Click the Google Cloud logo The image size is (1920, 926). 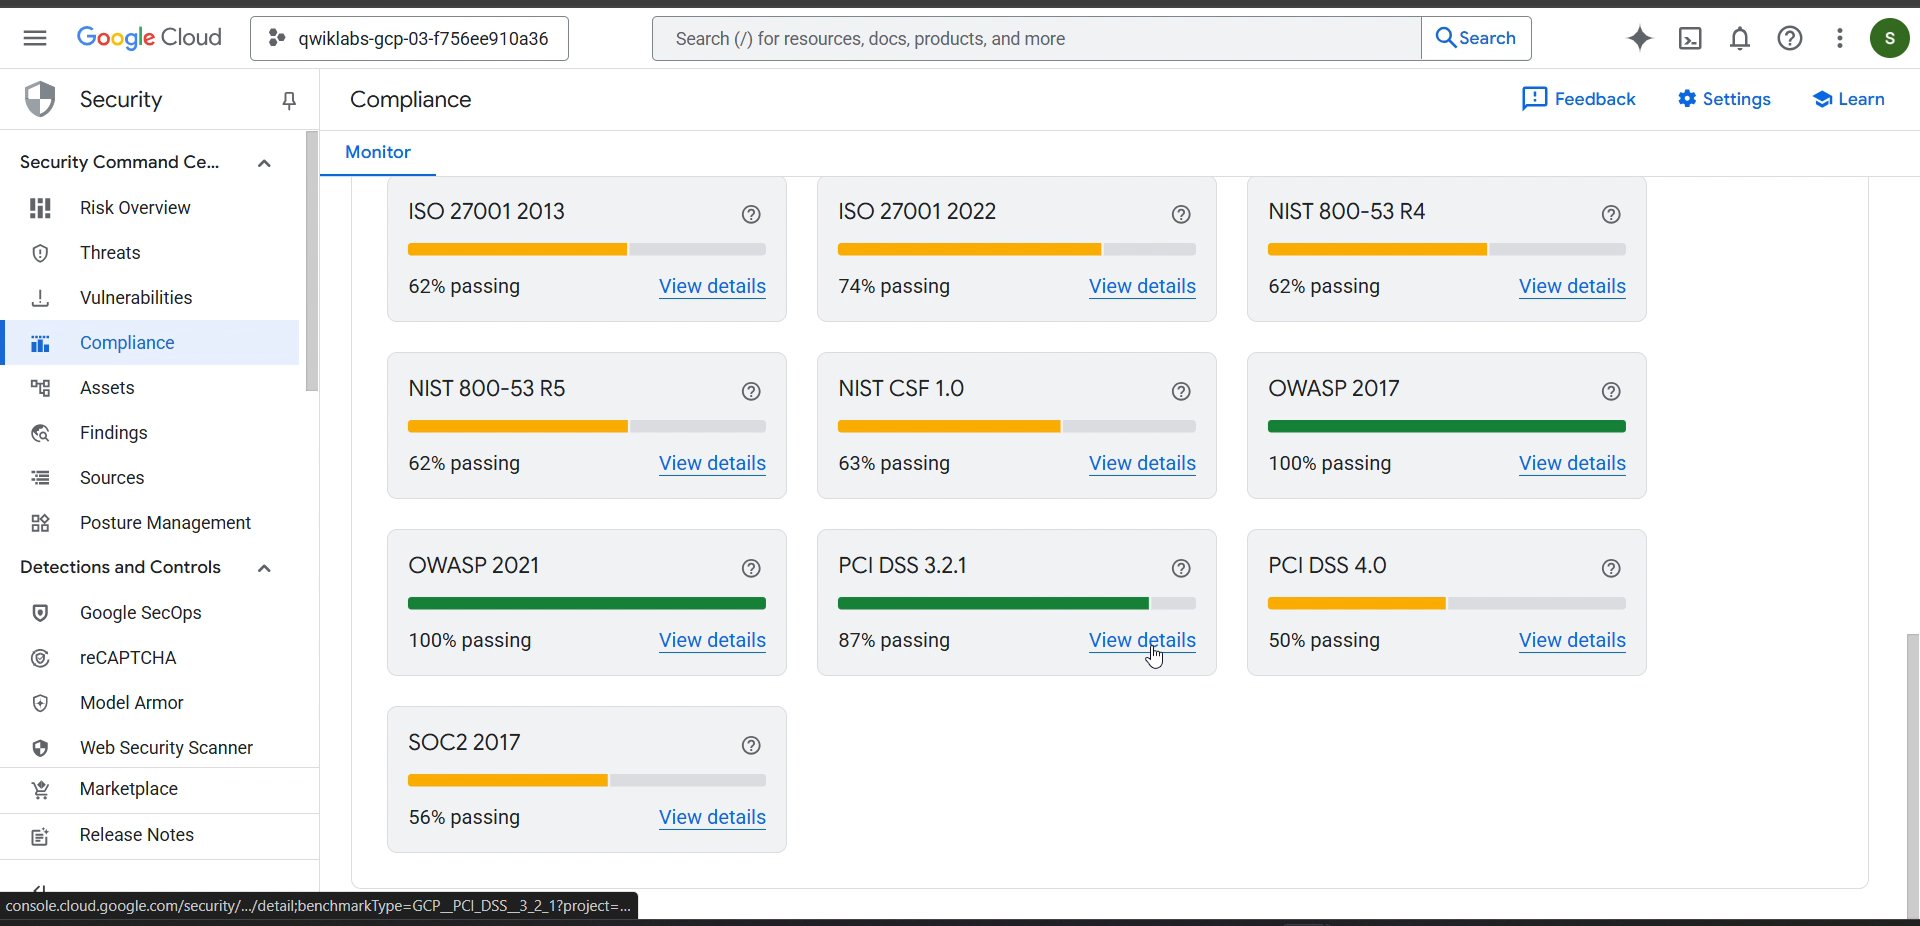(x=149, y=38)
